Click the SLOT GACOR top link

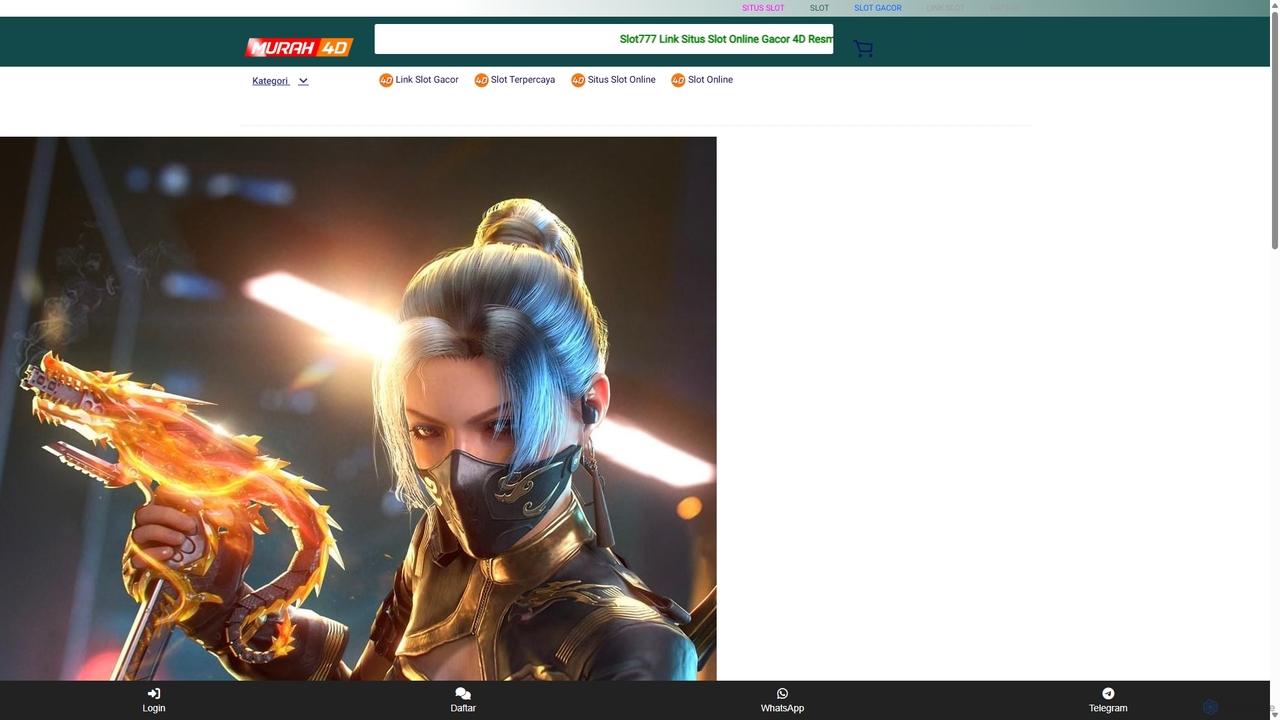point(878,8)
